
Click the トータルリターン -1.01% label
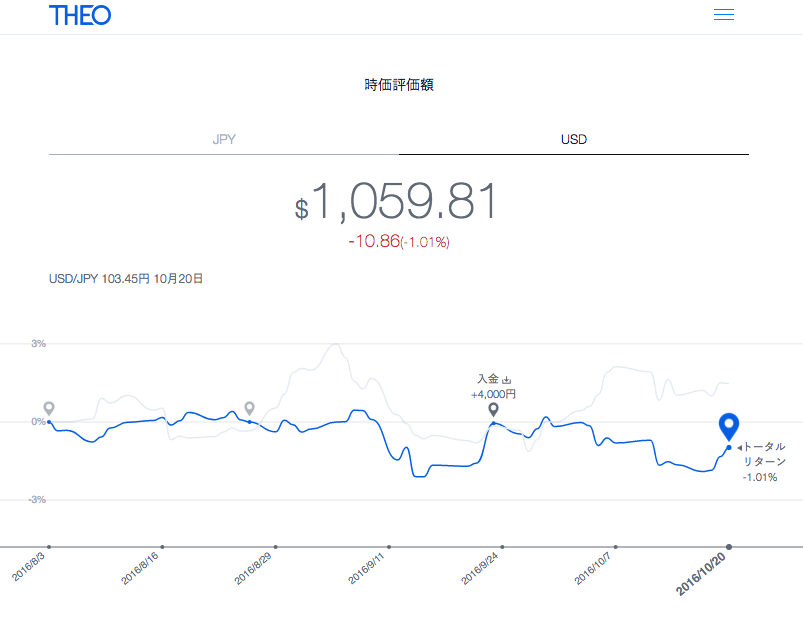(x=764, y=462)
